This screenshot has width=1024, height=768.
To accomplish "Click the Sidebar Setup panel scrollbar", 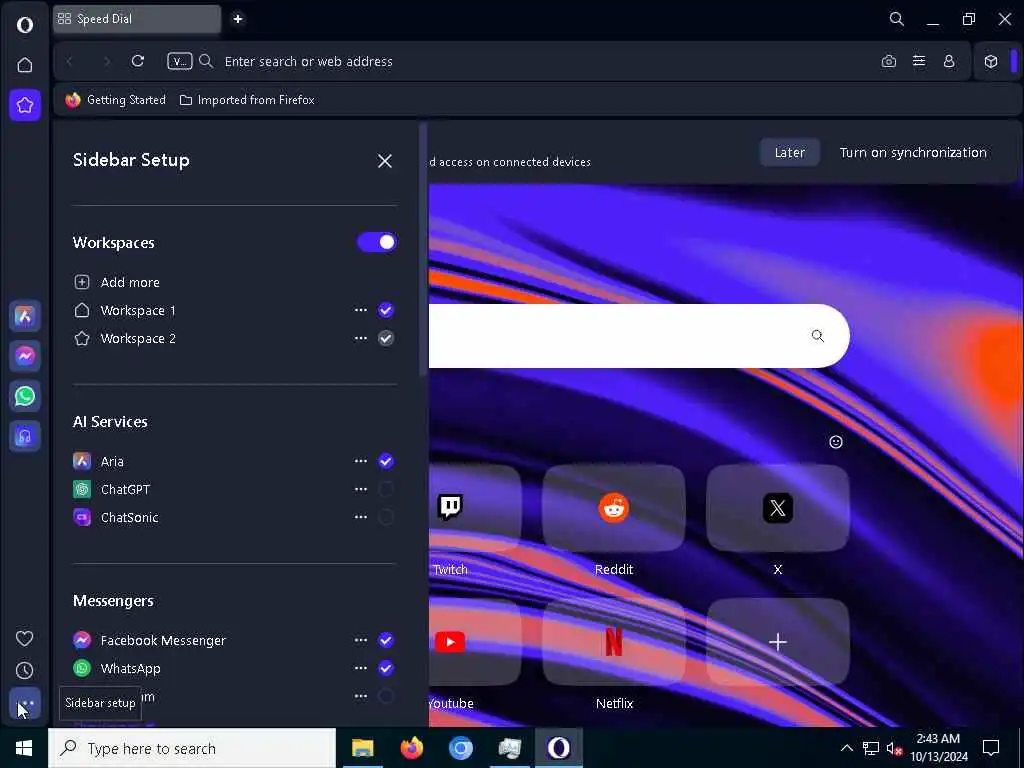I will 423,250.
